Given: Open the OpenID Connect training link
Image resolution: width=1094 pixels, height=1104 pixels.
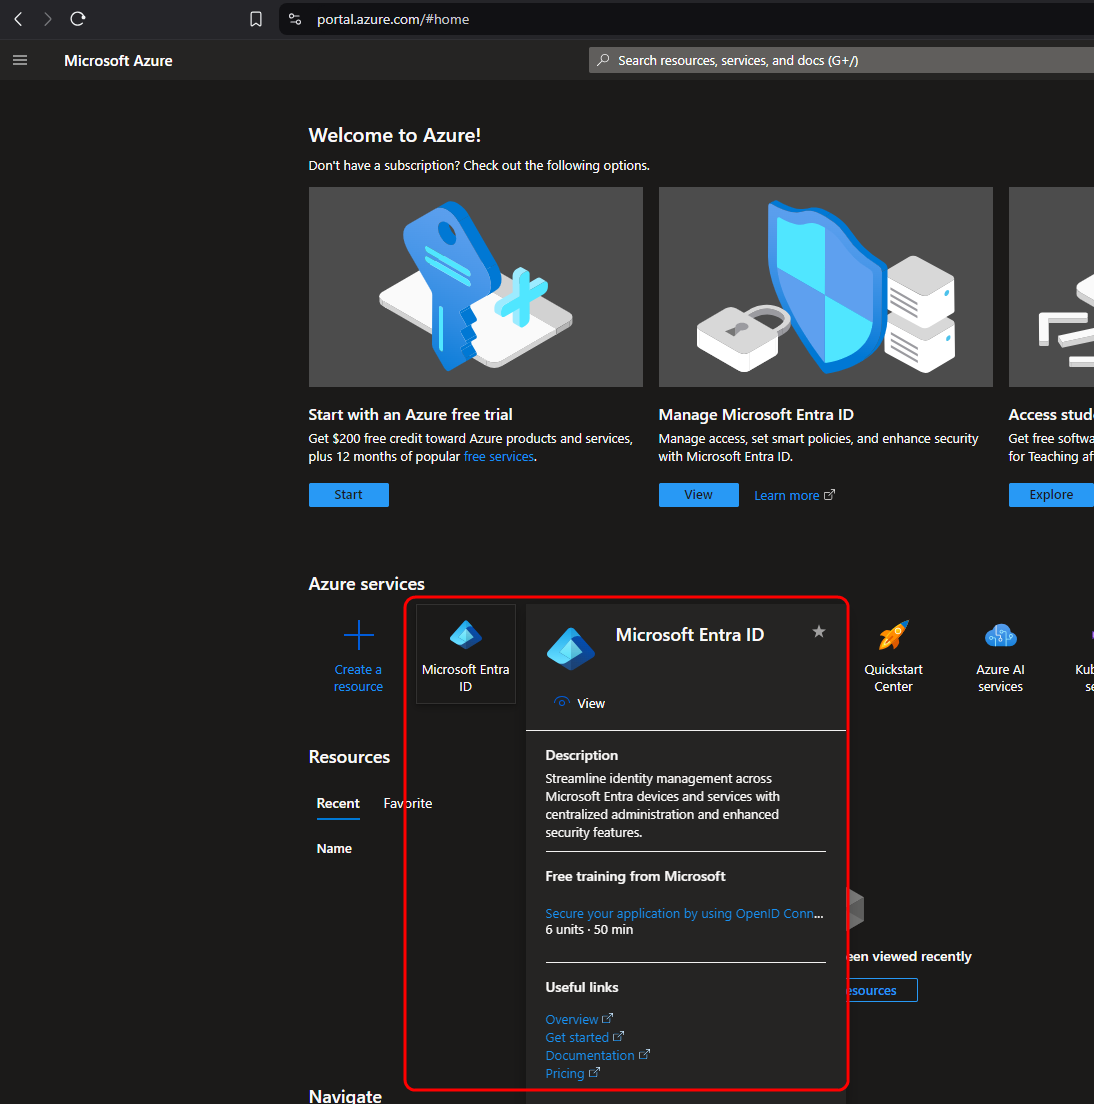Looking at the screenshot, I should [x=684, y=913].
